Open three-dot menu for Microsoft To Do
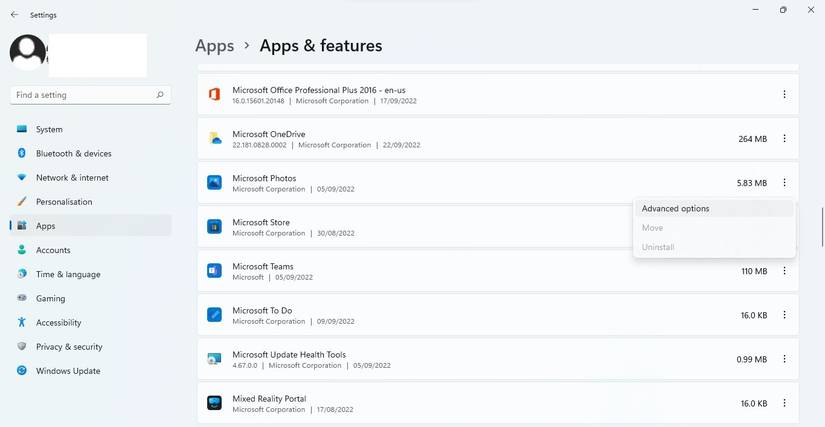 tap(784, 315)
